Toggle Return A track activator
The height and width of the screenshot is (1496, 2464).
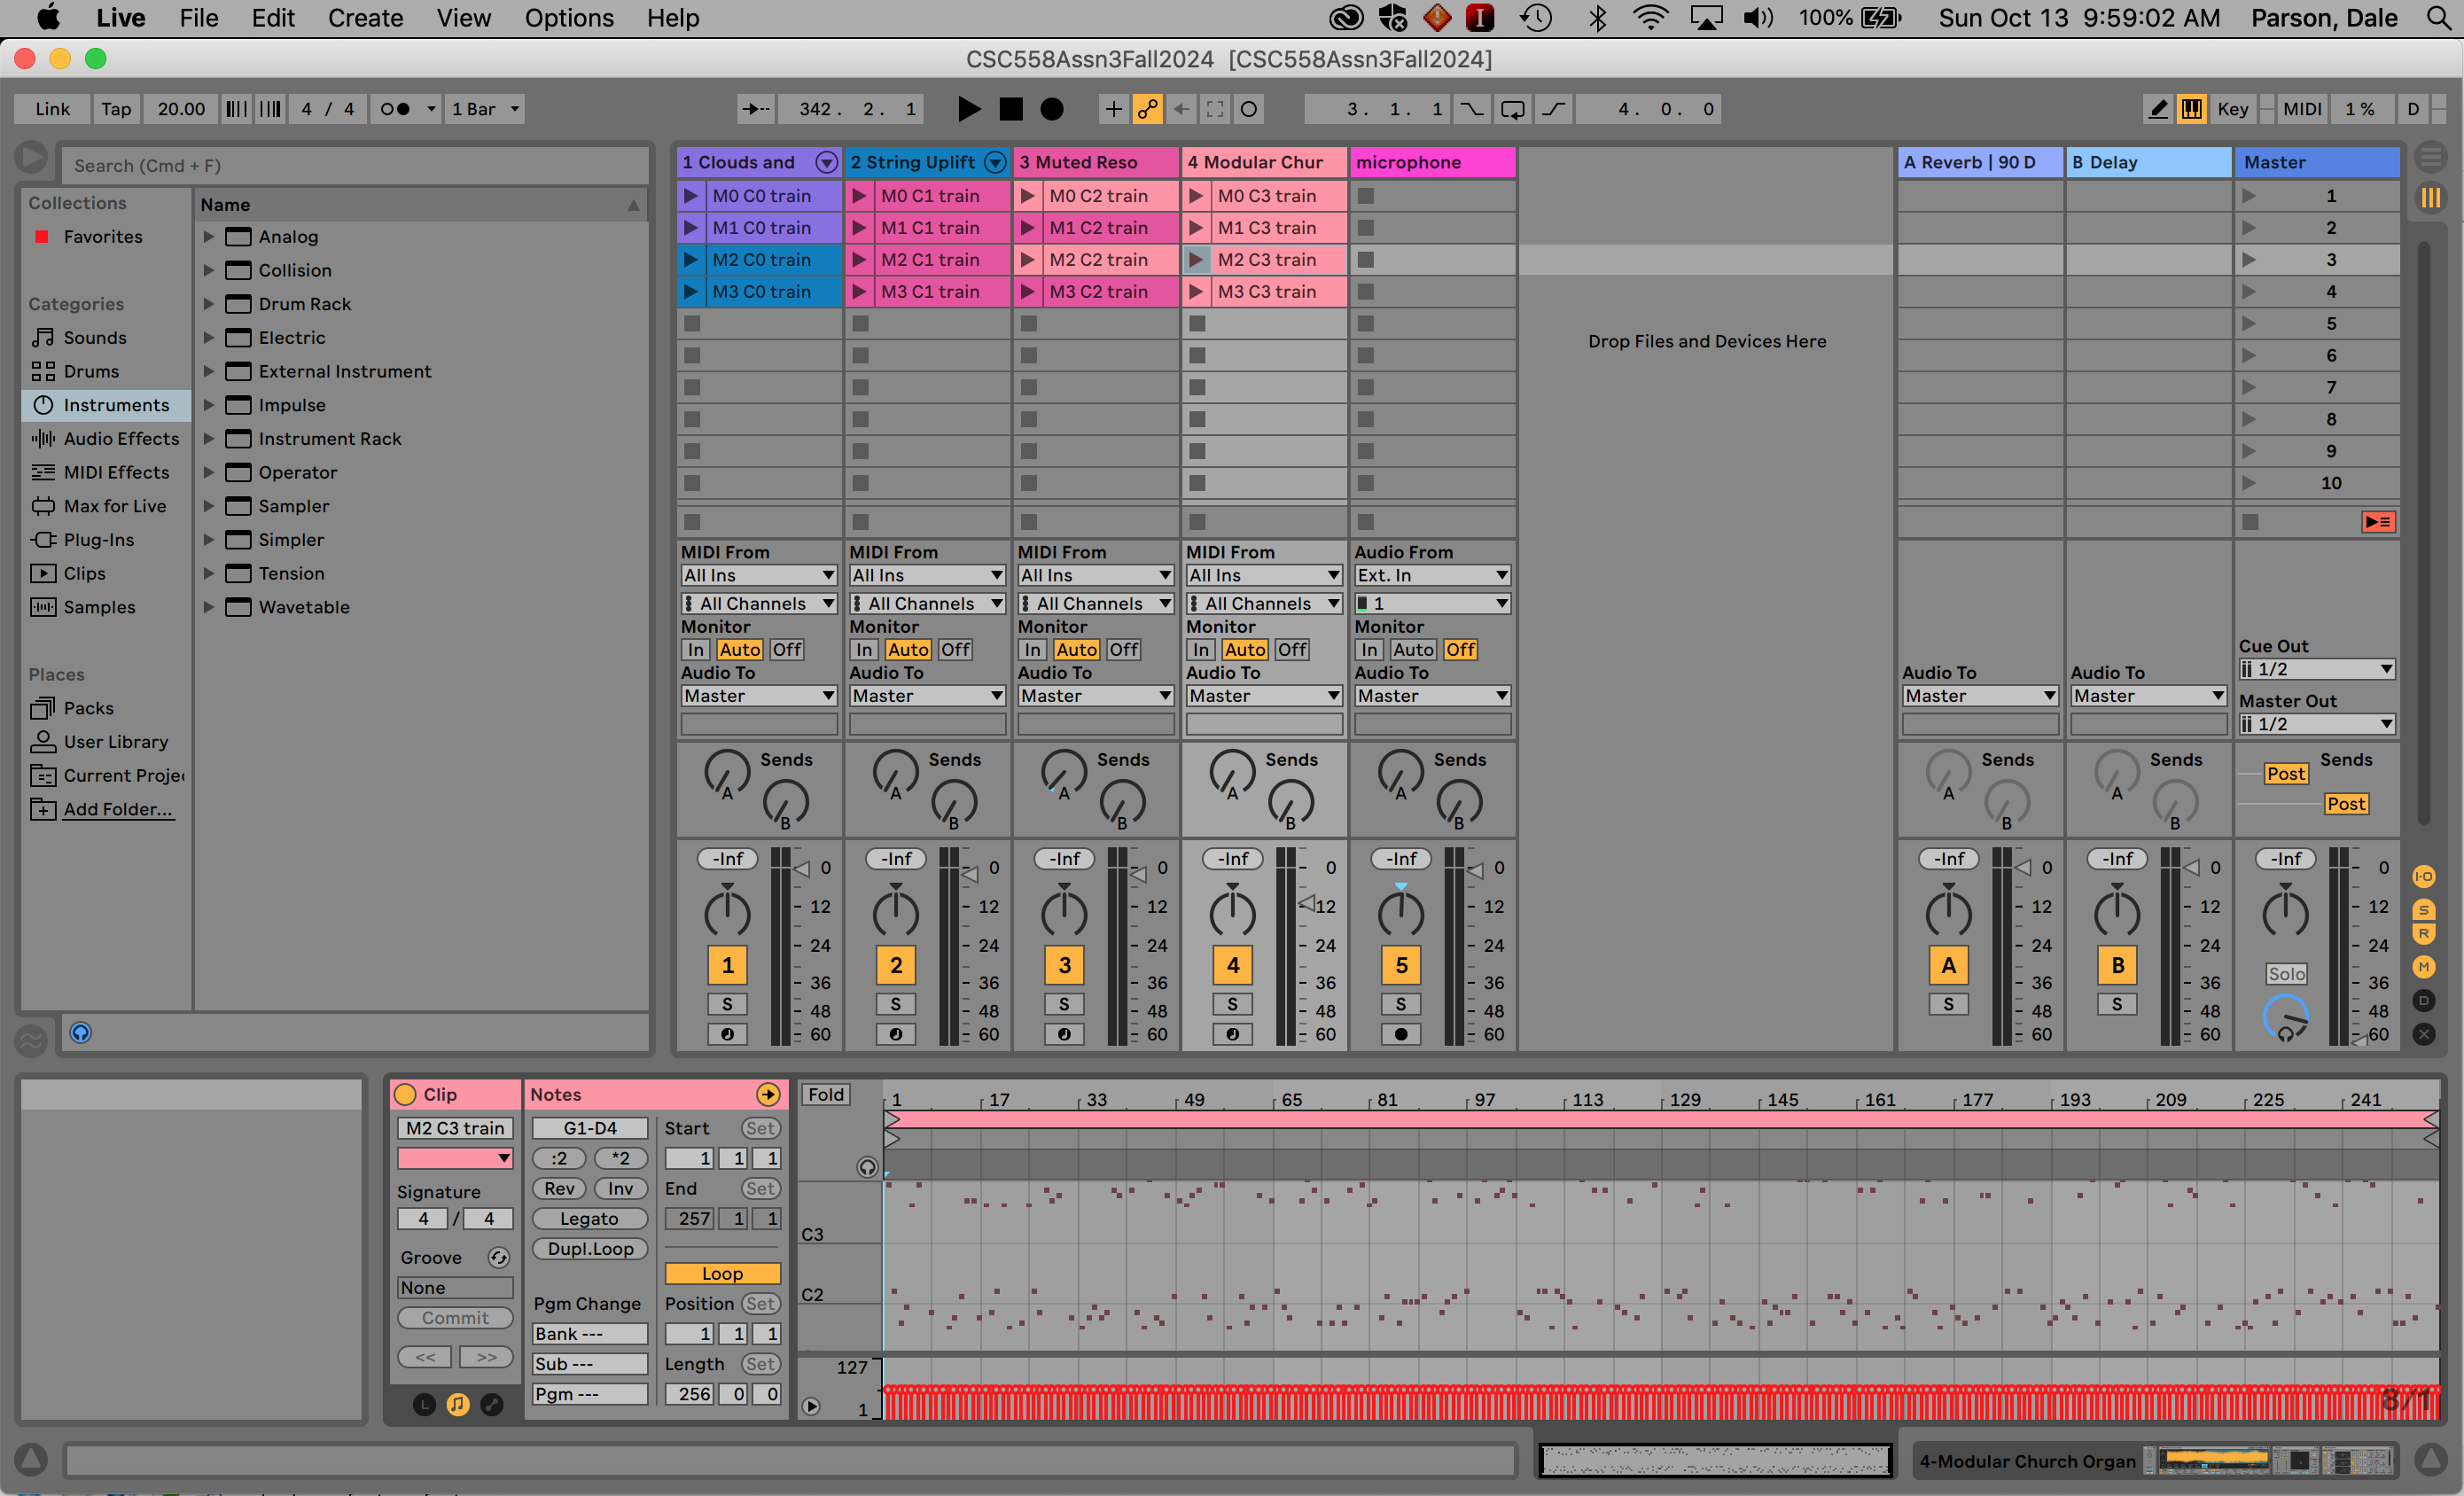pos(1948,966)
